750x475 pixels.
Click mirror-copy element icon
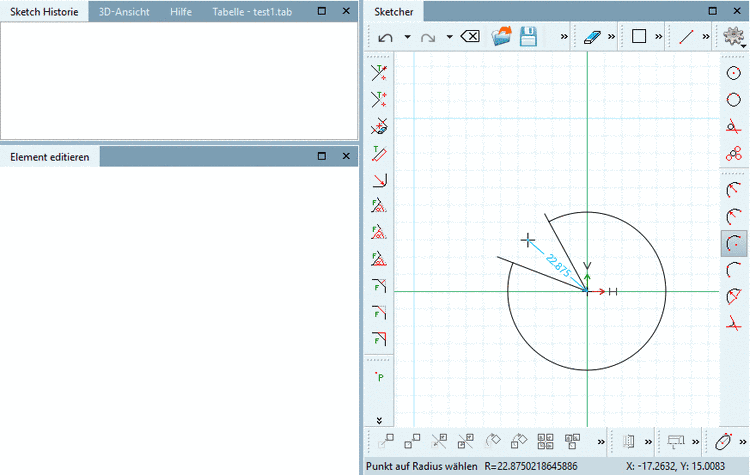tap(465, 442)
